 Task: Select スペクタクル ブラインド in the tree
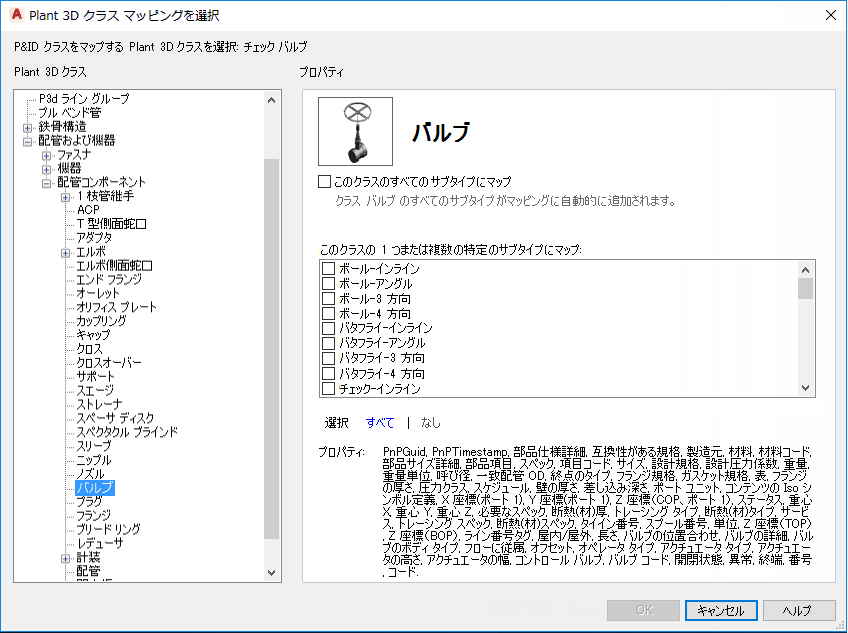click(127, 432)
